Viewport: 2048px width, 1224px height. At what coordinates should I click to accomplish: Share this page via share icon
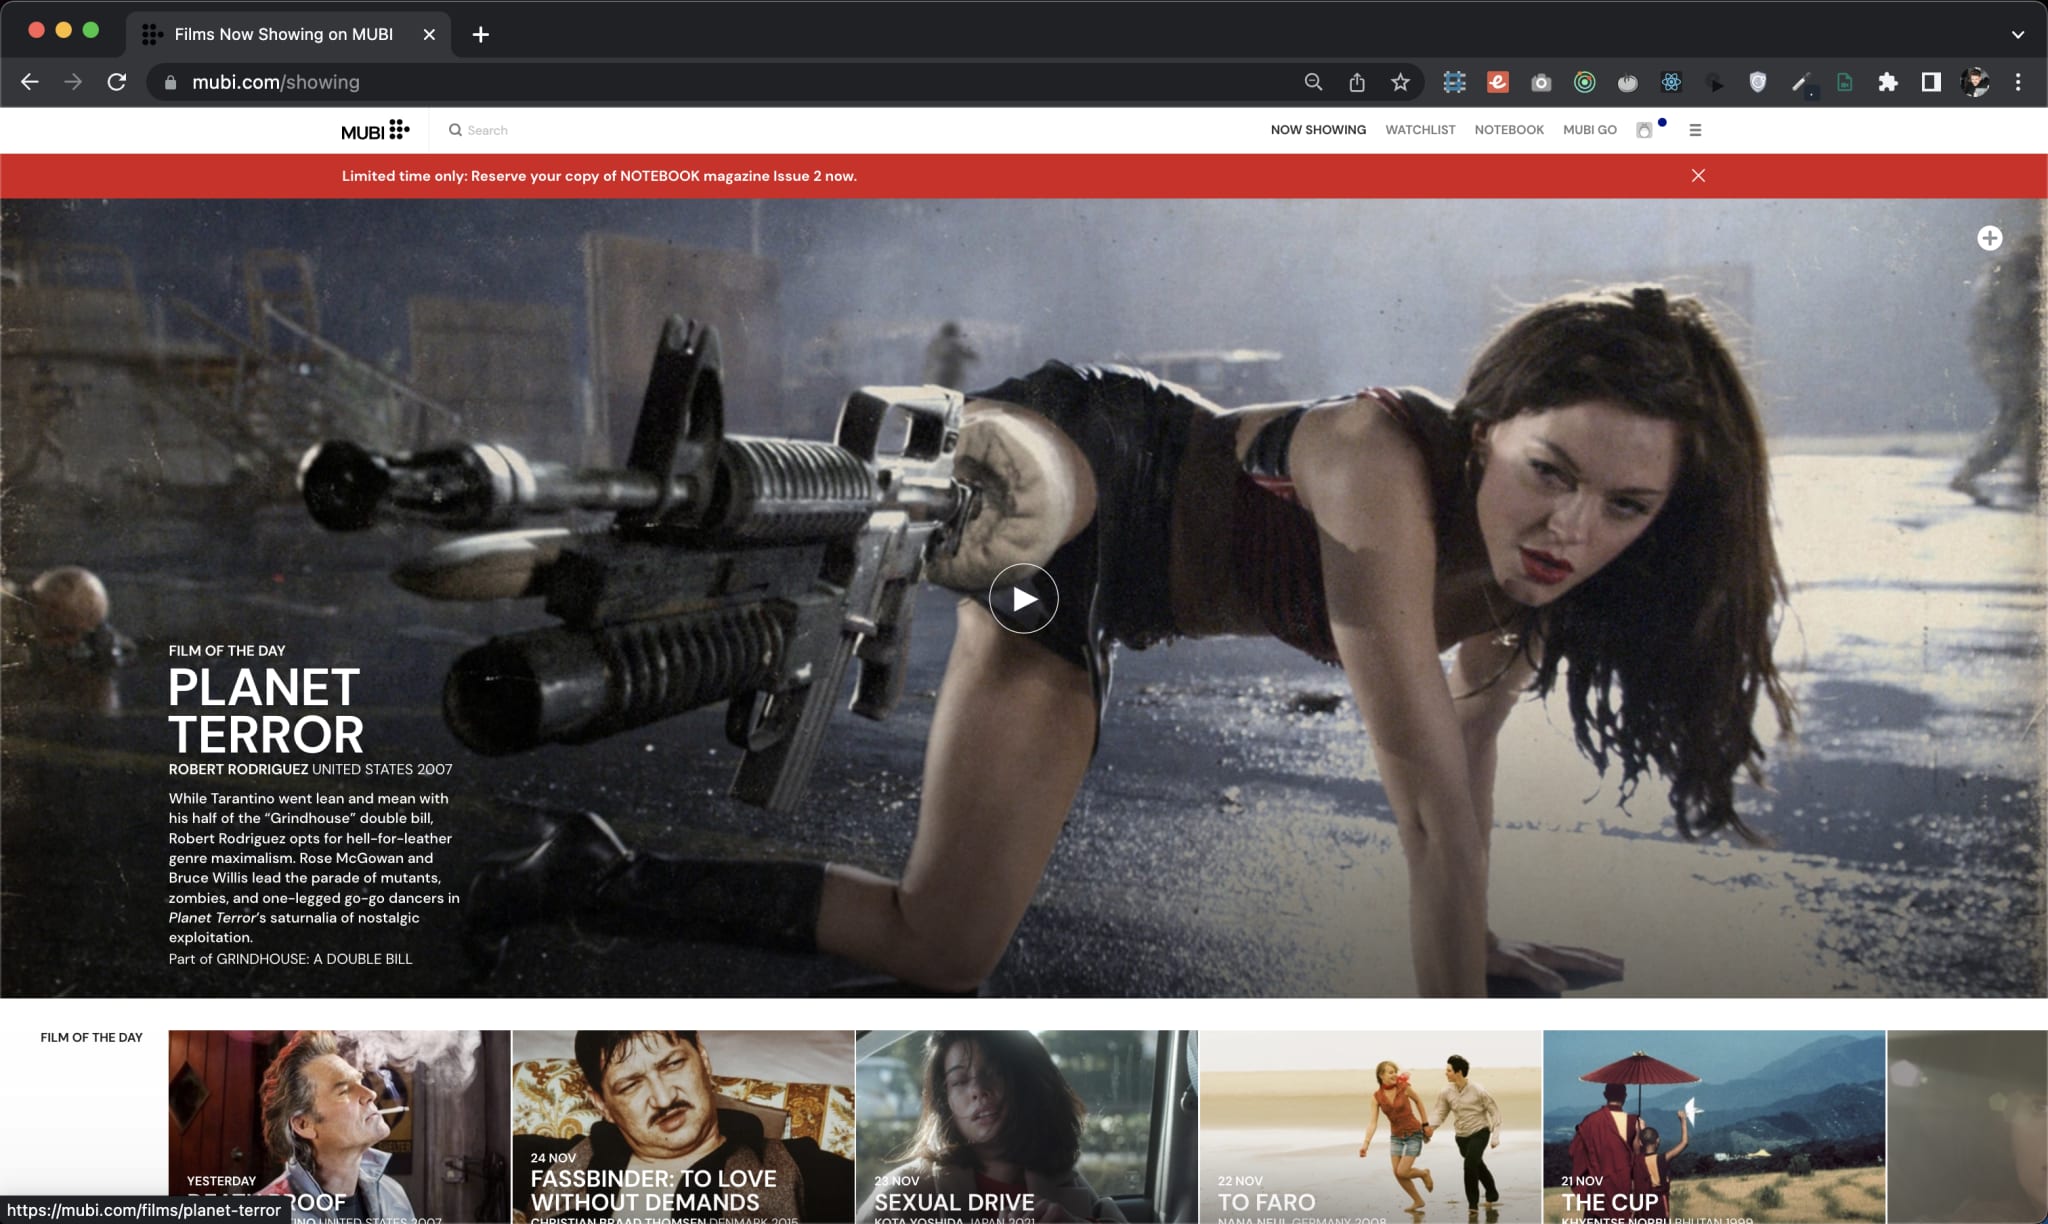click(1357, 82)
